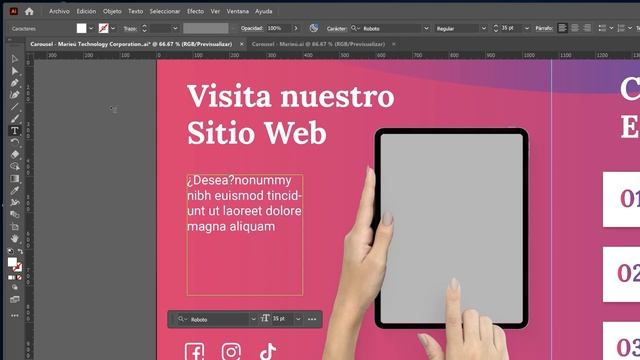Click the control bar fill swatch

coord(82,28)
